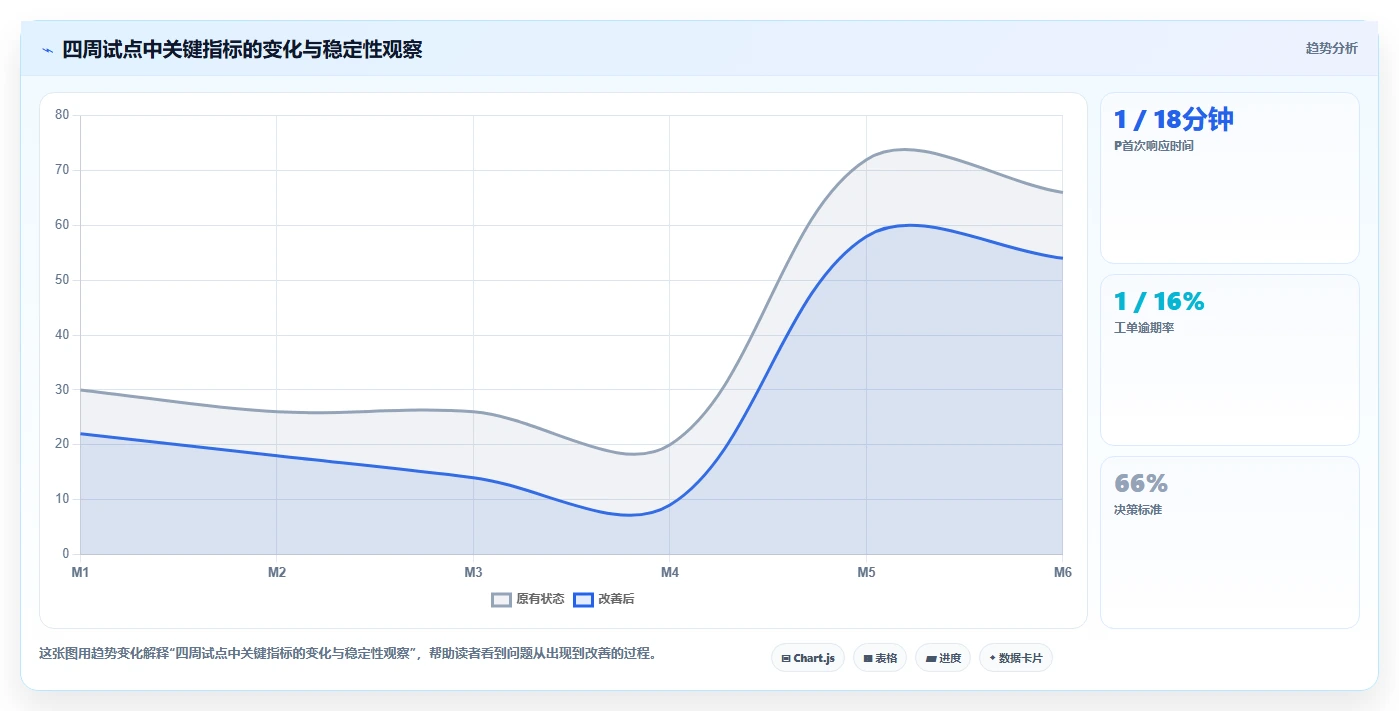Click the chart title 四周试点中关键指标的变化与稳定性观察
The image size is (1399, 711).
point(242,50)
